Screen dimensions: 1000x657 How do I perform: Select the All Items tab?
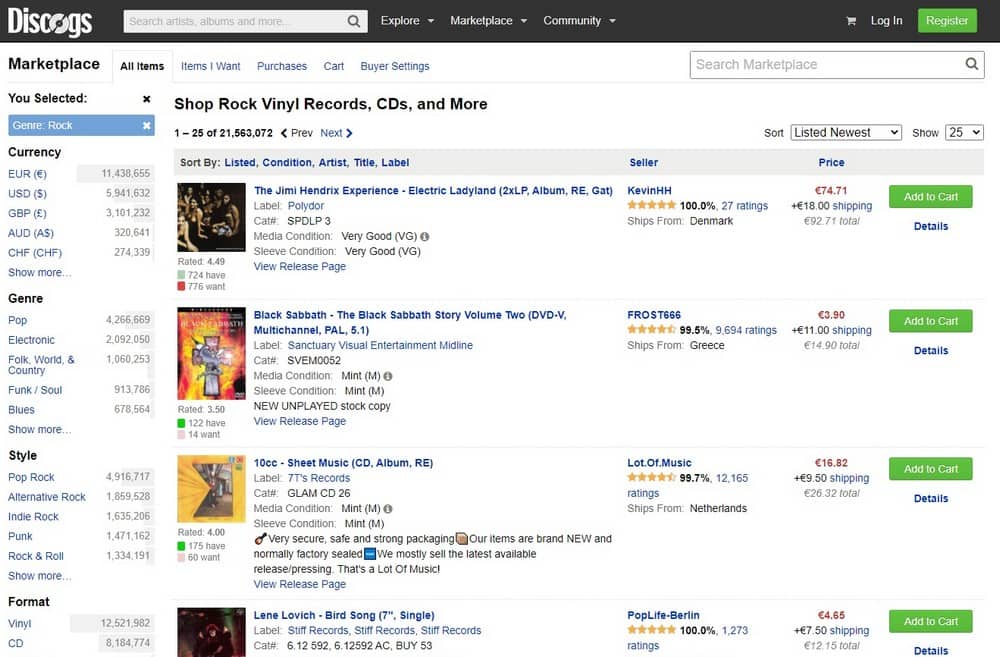coord(142,66)
